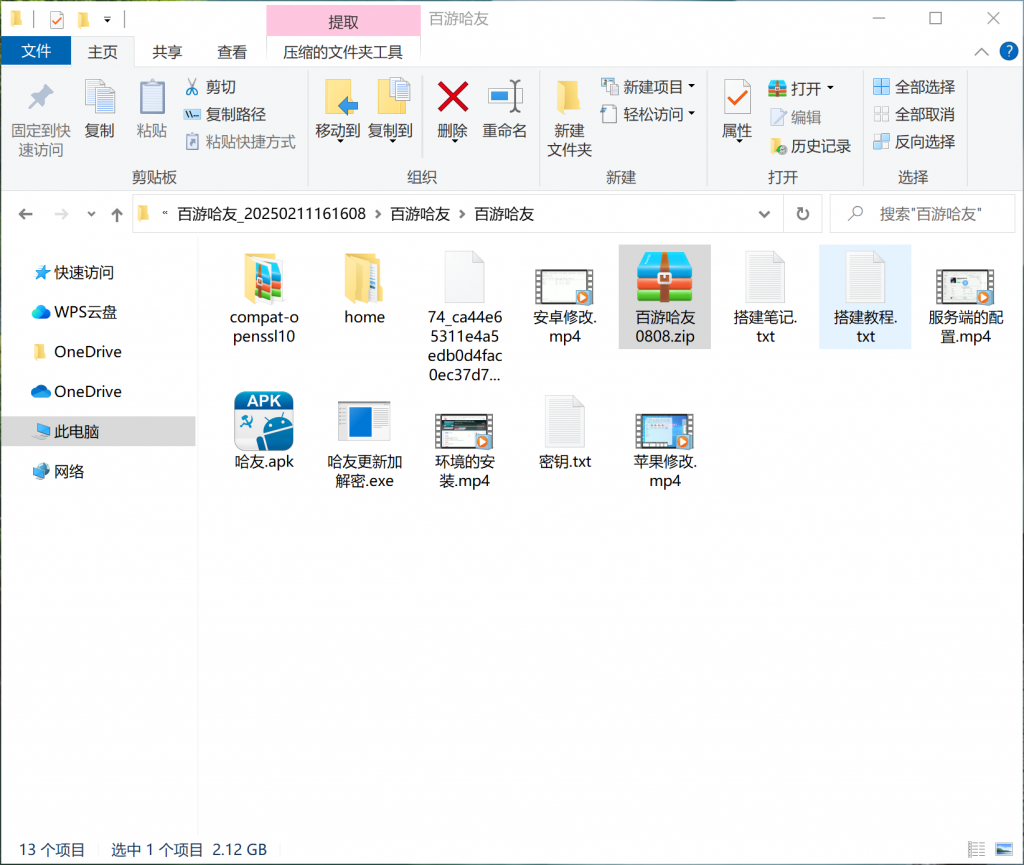Click the refresh button beside address bar

pyautogui.click(x=802, y=213)
